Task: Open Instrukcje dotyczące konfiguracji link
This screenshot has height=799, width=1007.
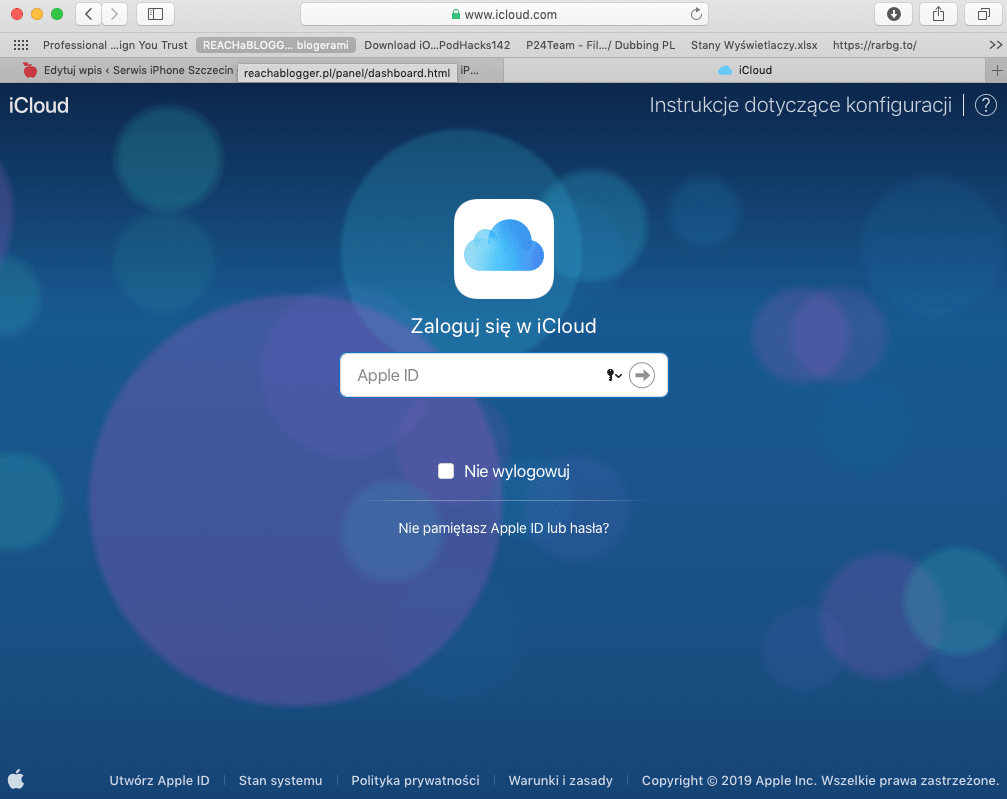Action: [800, 106]
